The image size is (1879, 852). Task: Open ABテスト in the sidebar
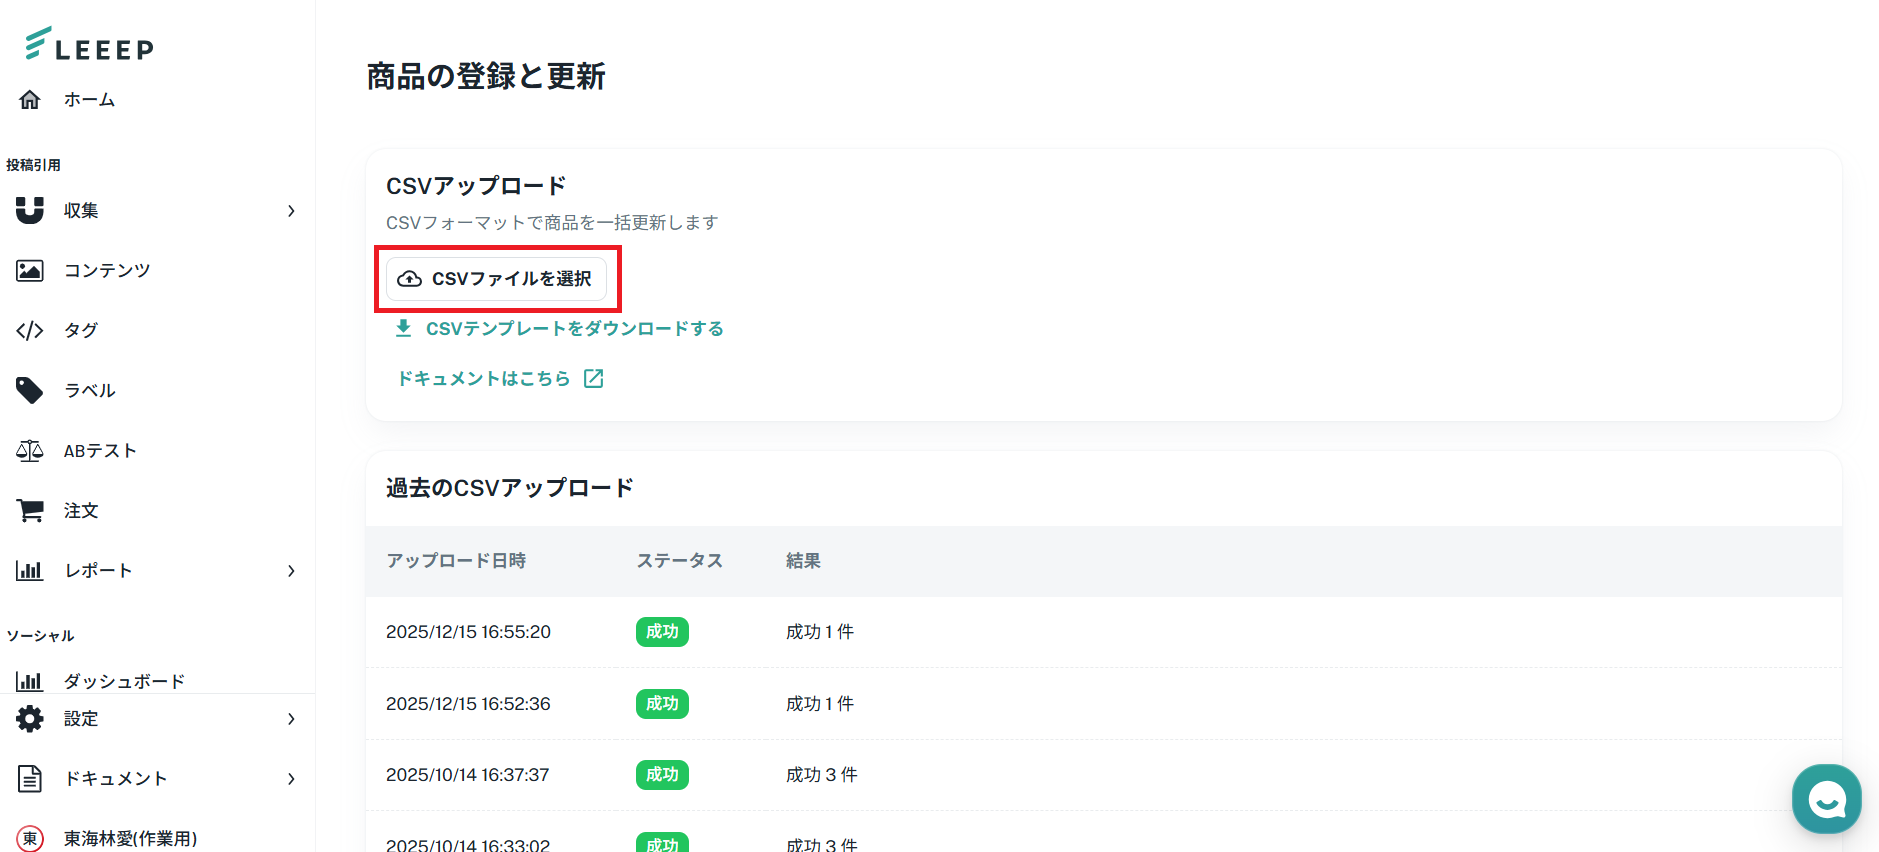(100, 451)
